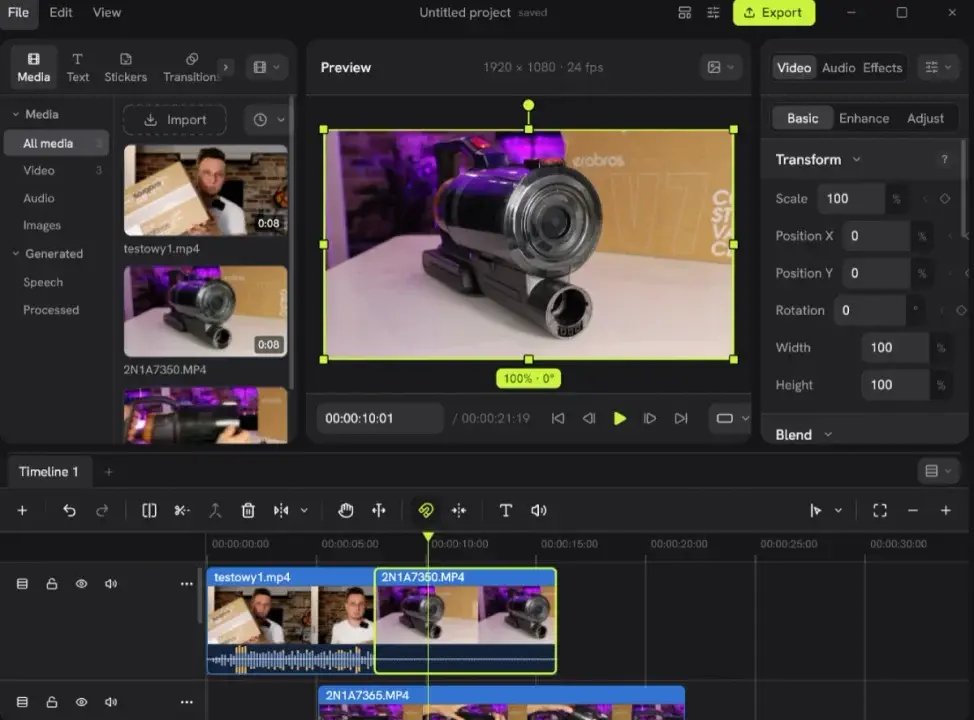Open the preview image options dropdown
The image size is (974, 720).
[721, 67]
